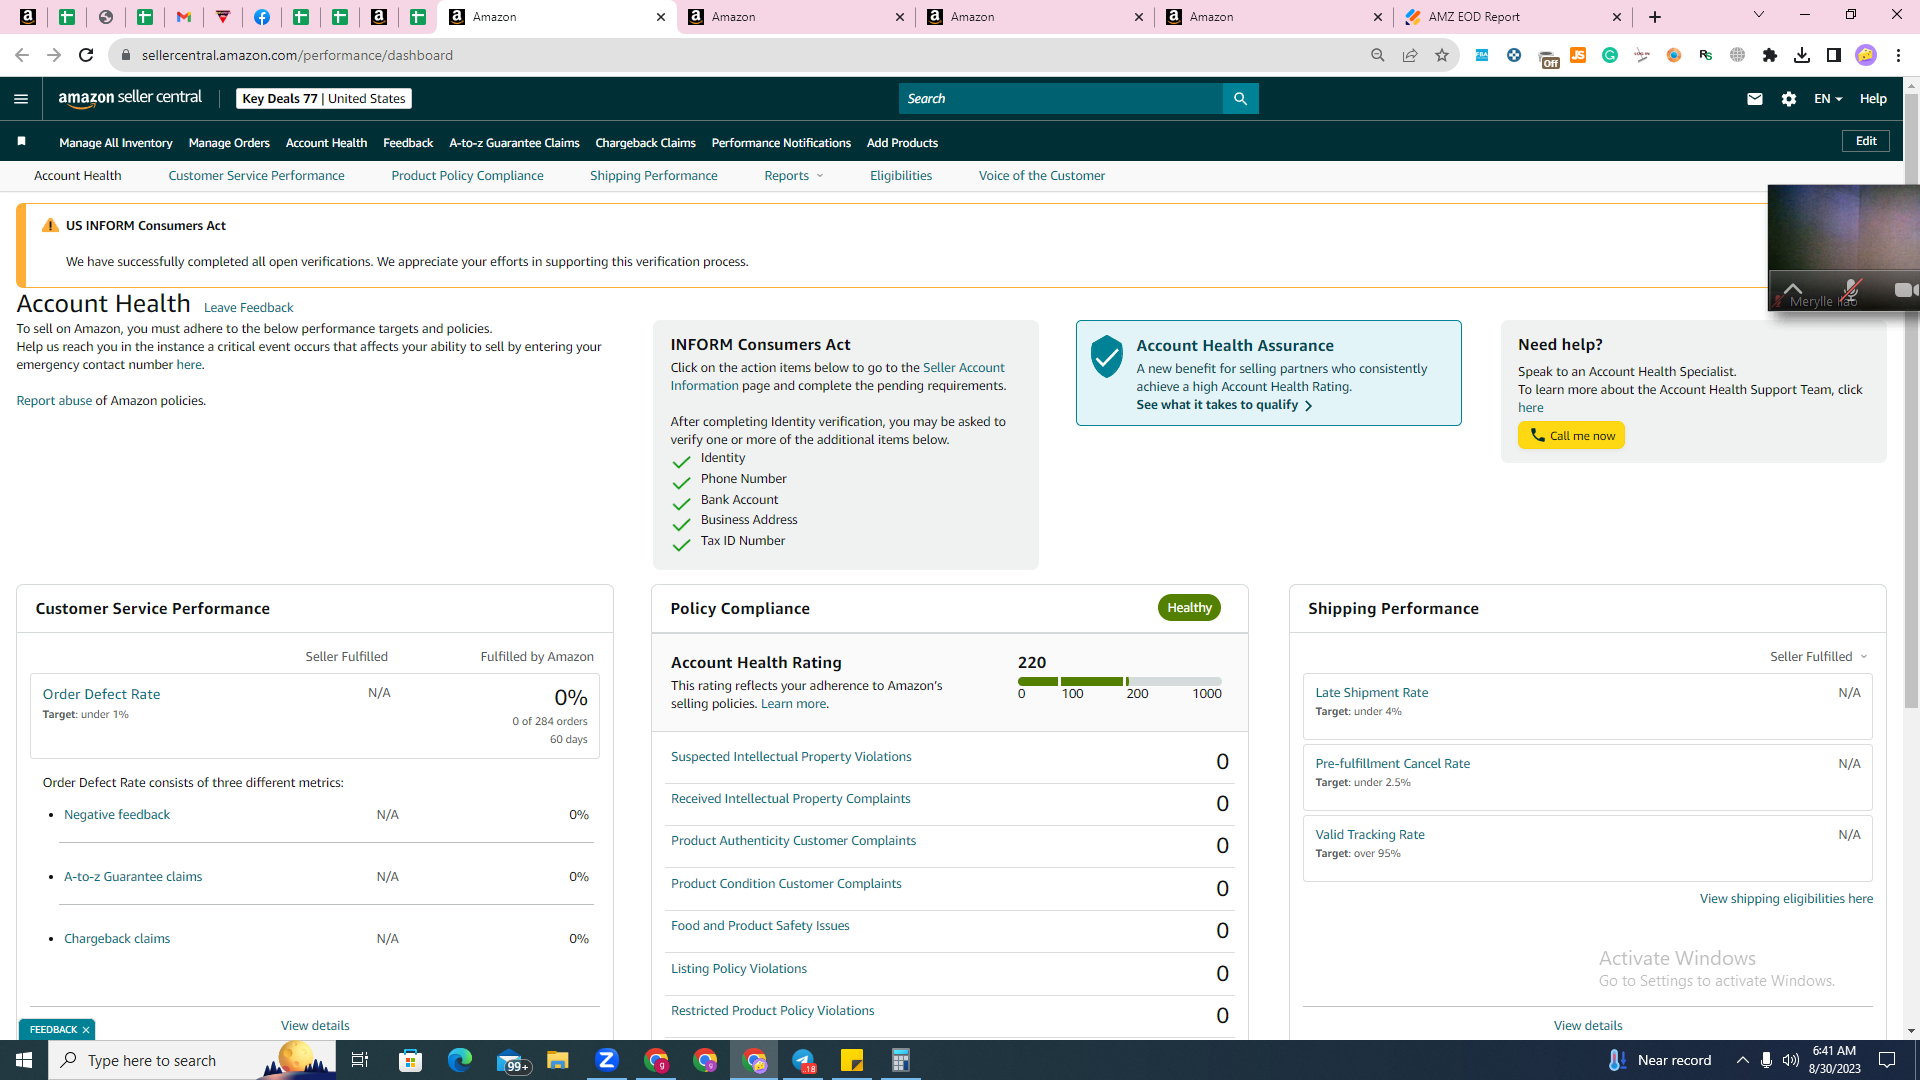Open the Chrome three-dot menu
This screenshot has width=1920, height=1080.
coord(1898,55)
